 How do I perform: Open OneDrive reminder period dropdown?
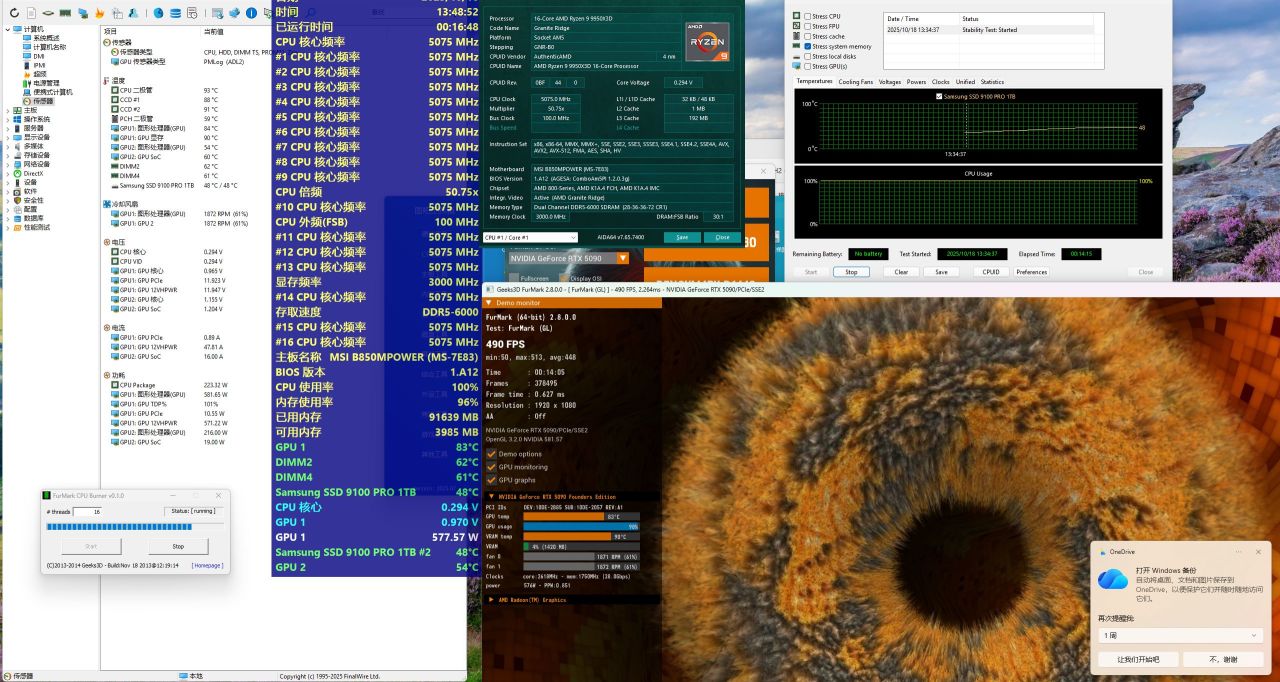coord(1180,635)
